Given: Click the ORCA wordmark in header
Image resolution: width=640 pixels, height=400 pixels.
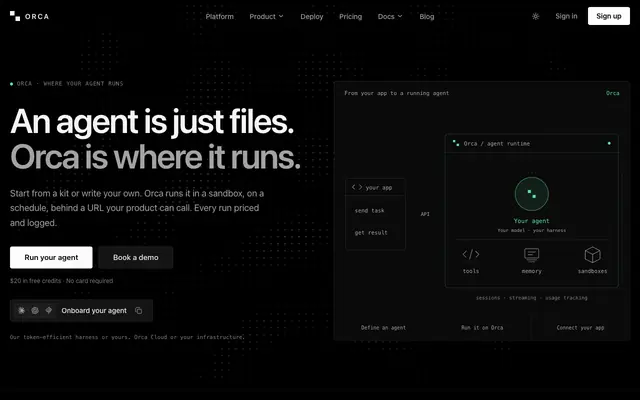Looking at the screenshot, I should [x=37, y=16].
